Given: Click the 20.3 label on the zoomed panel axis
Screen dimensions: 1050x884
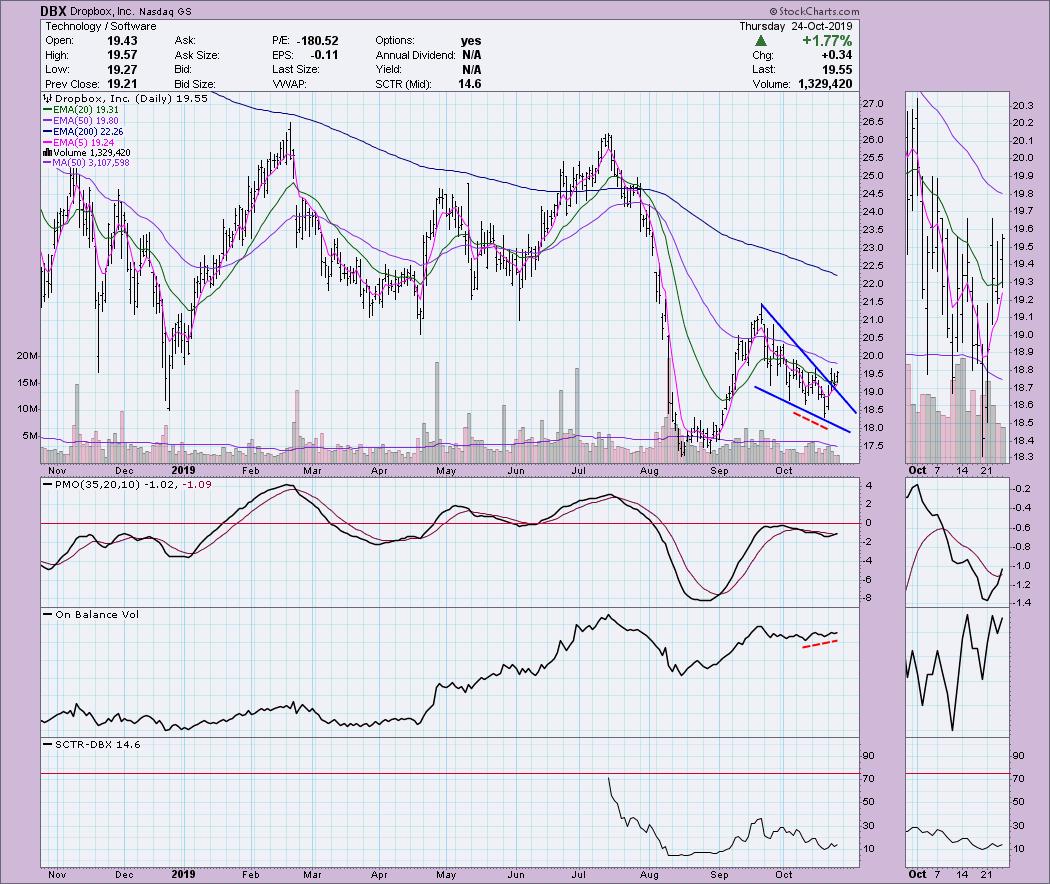Looking at the screenshot, I should pos(1023,106).
